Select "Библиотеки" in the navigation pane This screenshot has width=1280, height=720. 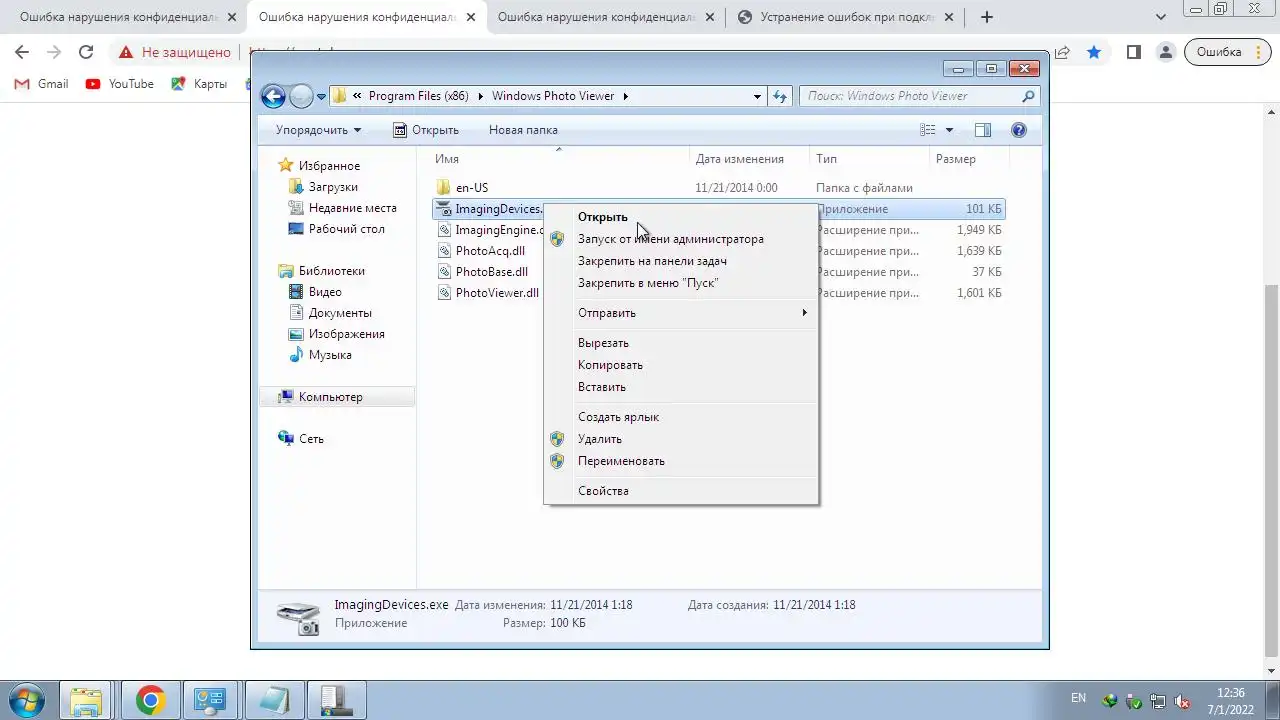(x=331, y=271)
